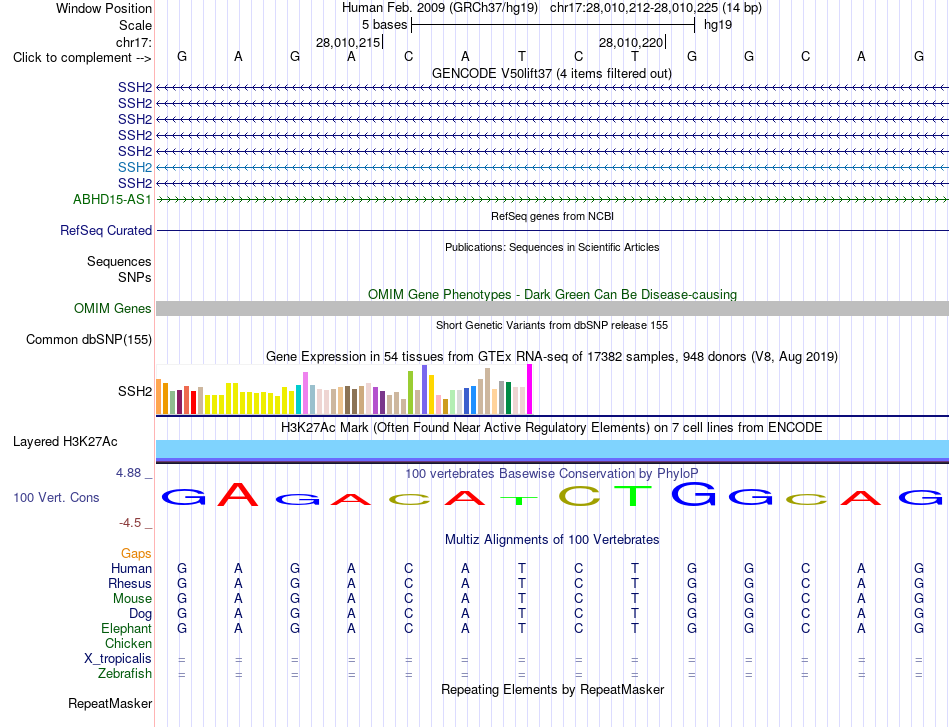Open GENCODE V50lift37 track title
Screen dimensions: 950x727
[x=551, y=73]
